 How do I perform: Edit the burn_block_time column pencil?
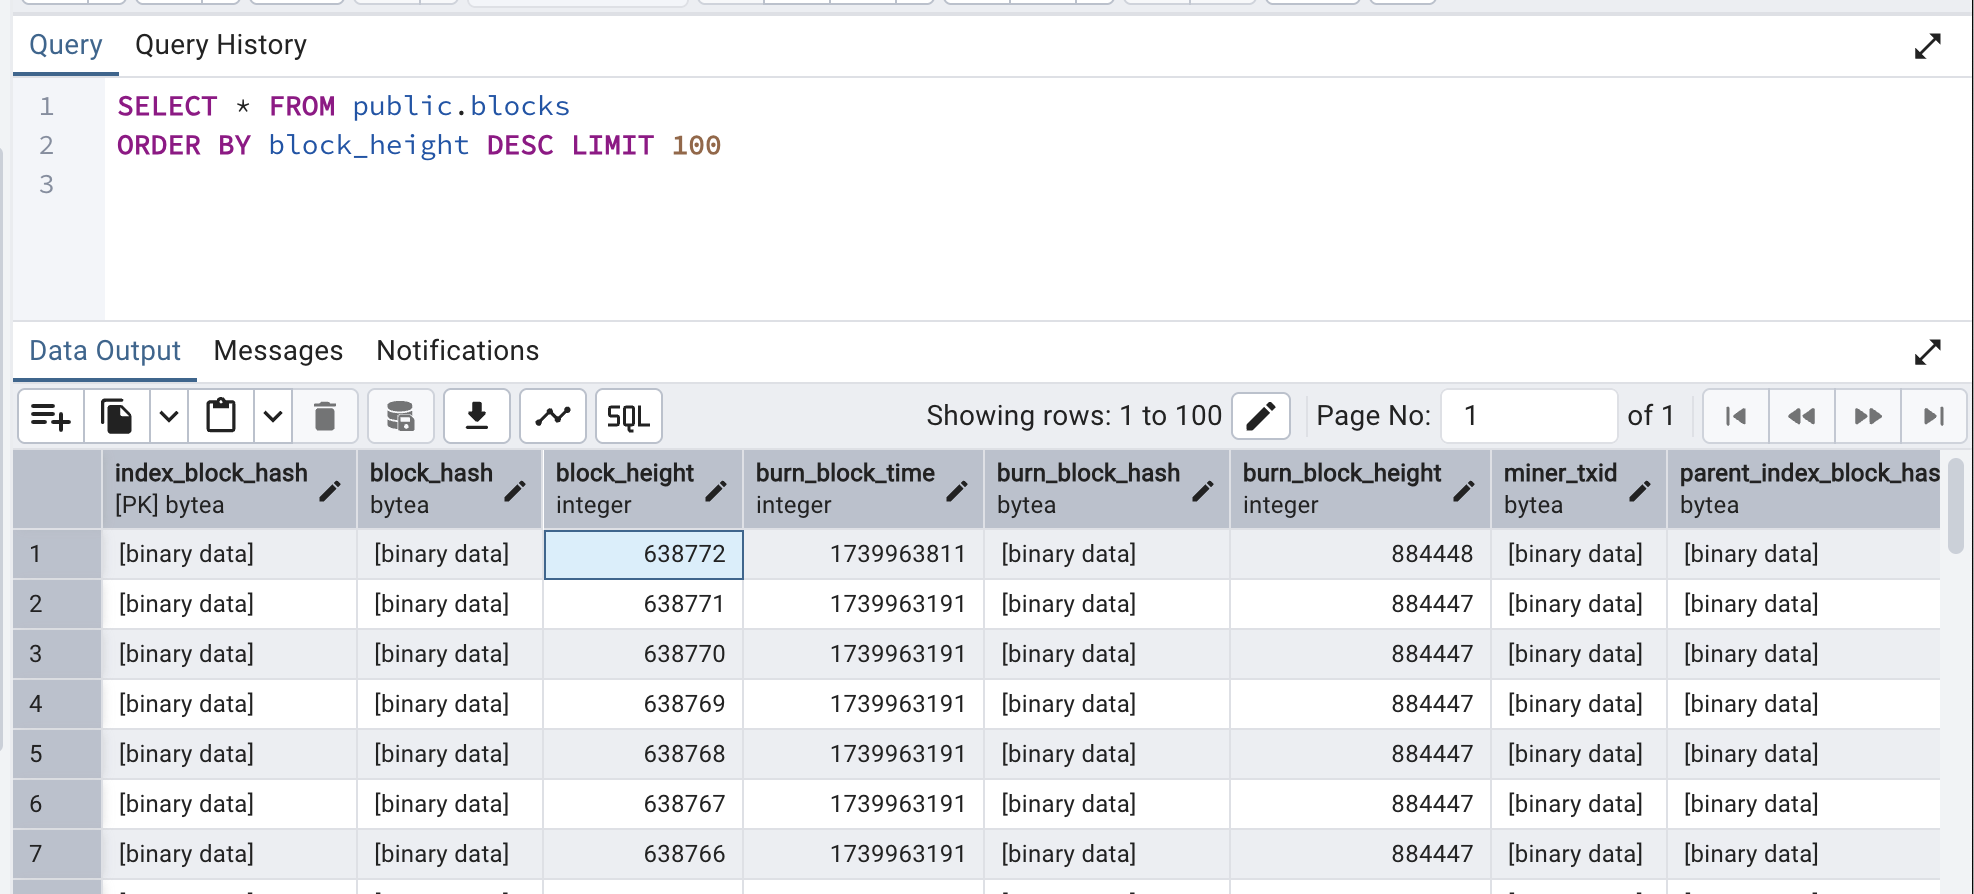pyautogui.click(x=957, y=490)
